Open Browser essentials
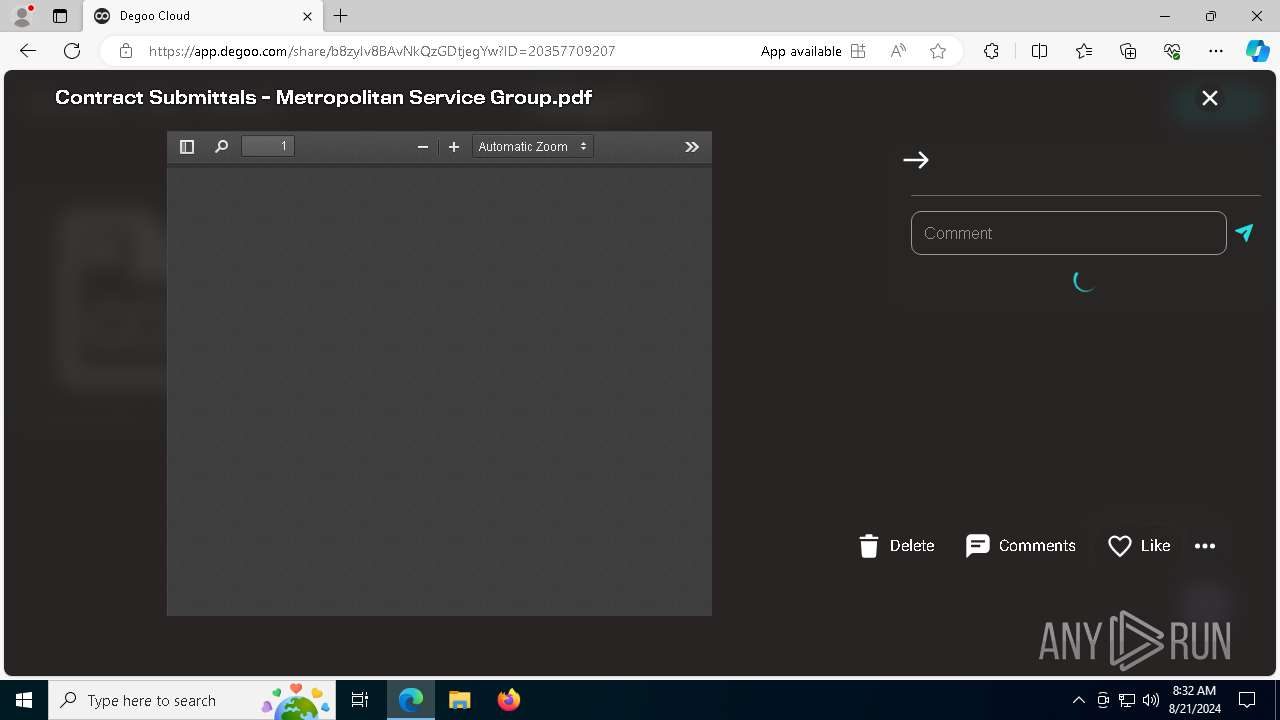 1172,51
